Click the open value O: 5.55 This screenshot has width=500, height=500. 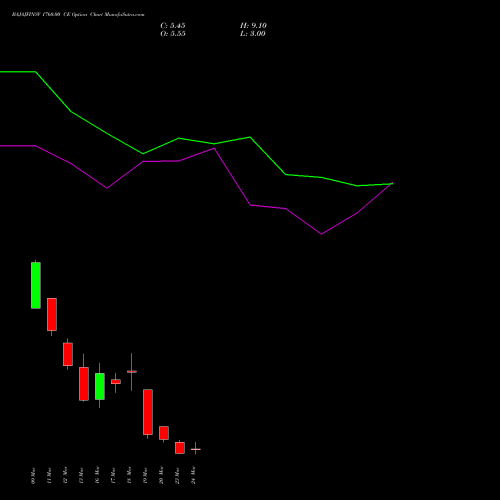point(173,34)
